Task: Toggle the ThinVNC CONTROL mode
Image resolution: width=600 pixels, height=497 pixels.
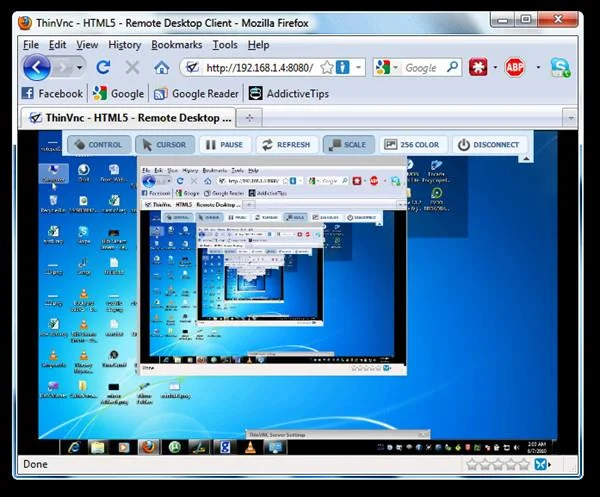Action: tap(99, 145)
